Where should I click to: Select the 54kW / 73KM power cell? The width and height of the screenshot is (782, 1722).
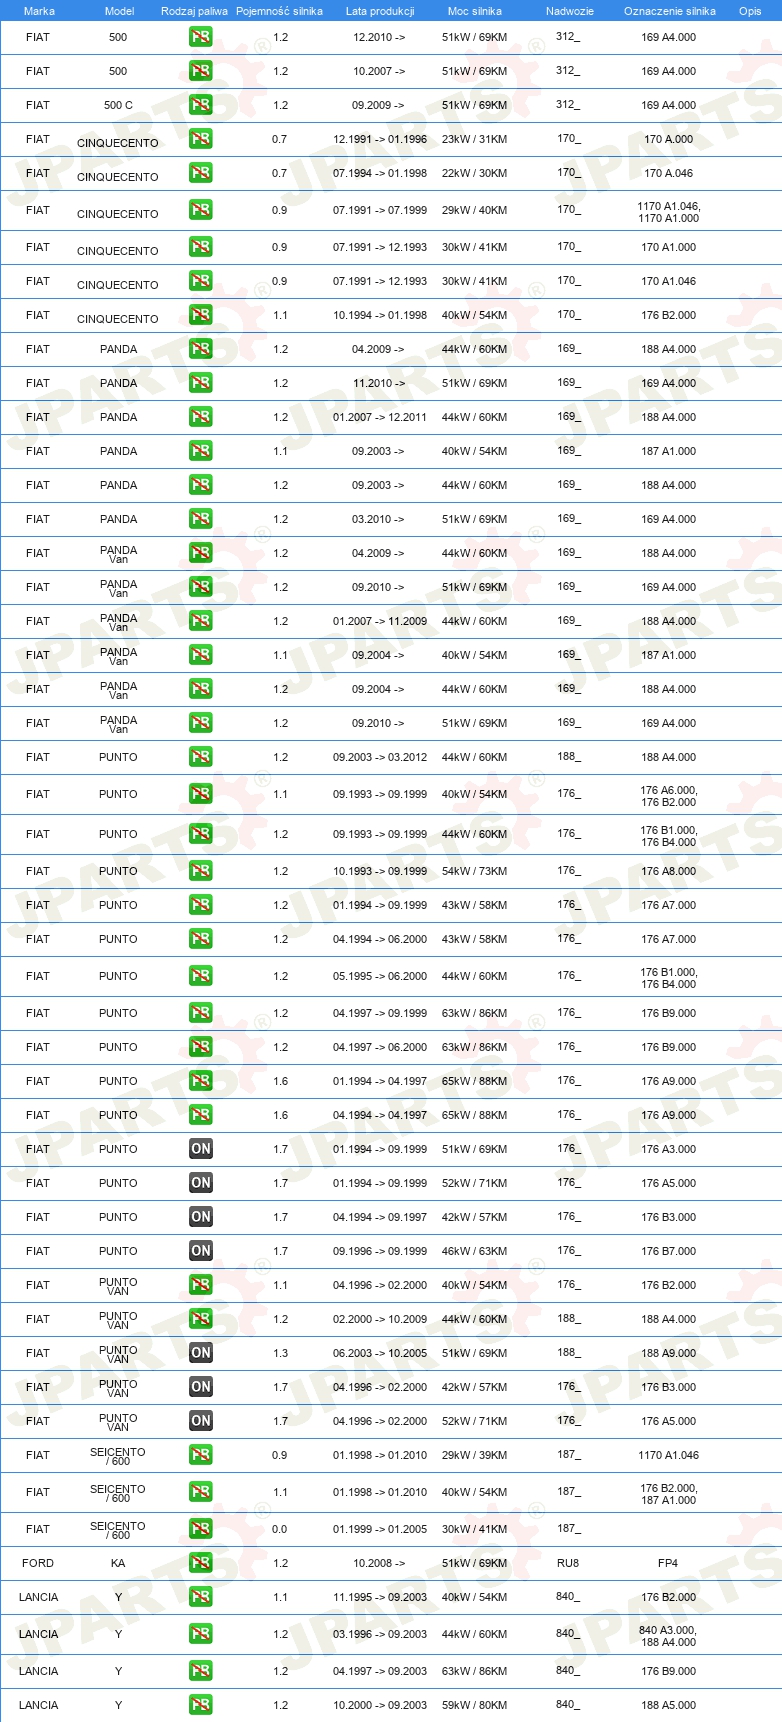(x=475, y=871)
